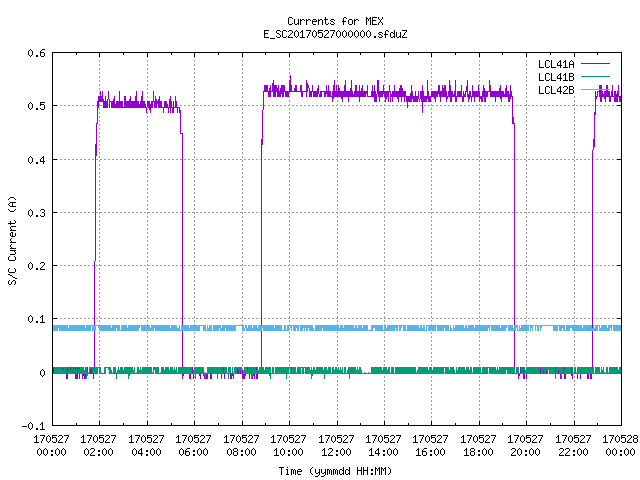Click the x-axis tick '170527 20:00'
Viewport: 640px width, 480px height.
(526, 446)
